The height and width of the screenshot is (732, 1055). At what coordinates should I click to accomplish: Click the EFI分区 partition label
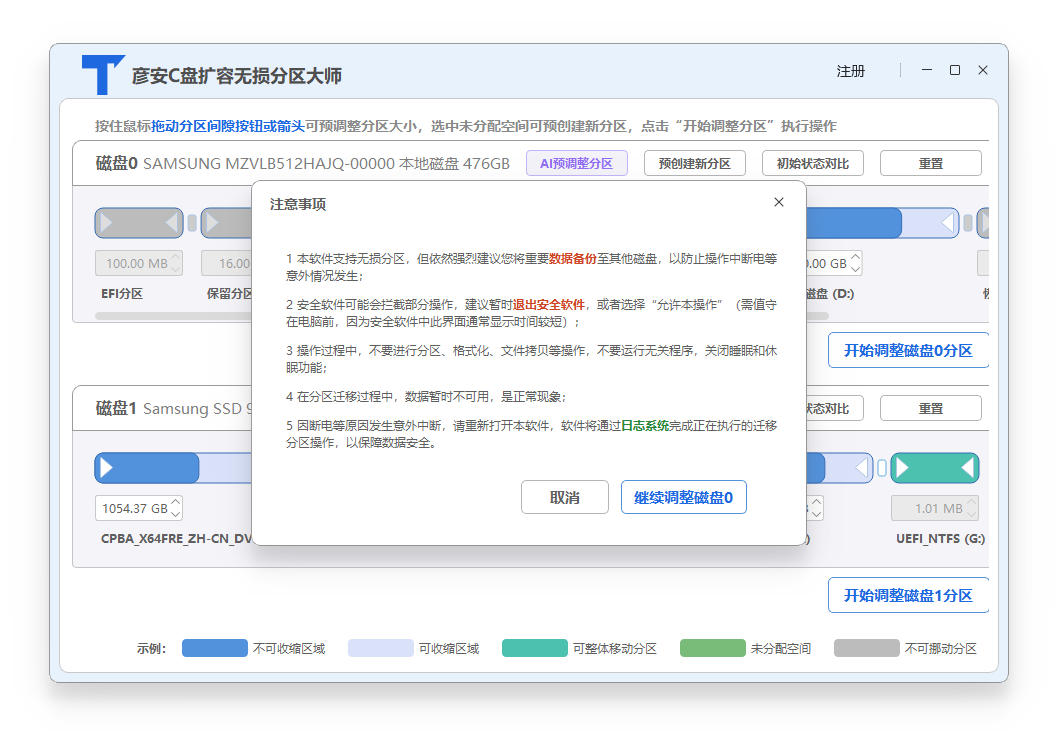pyautogui.click(x=122, y=293)
